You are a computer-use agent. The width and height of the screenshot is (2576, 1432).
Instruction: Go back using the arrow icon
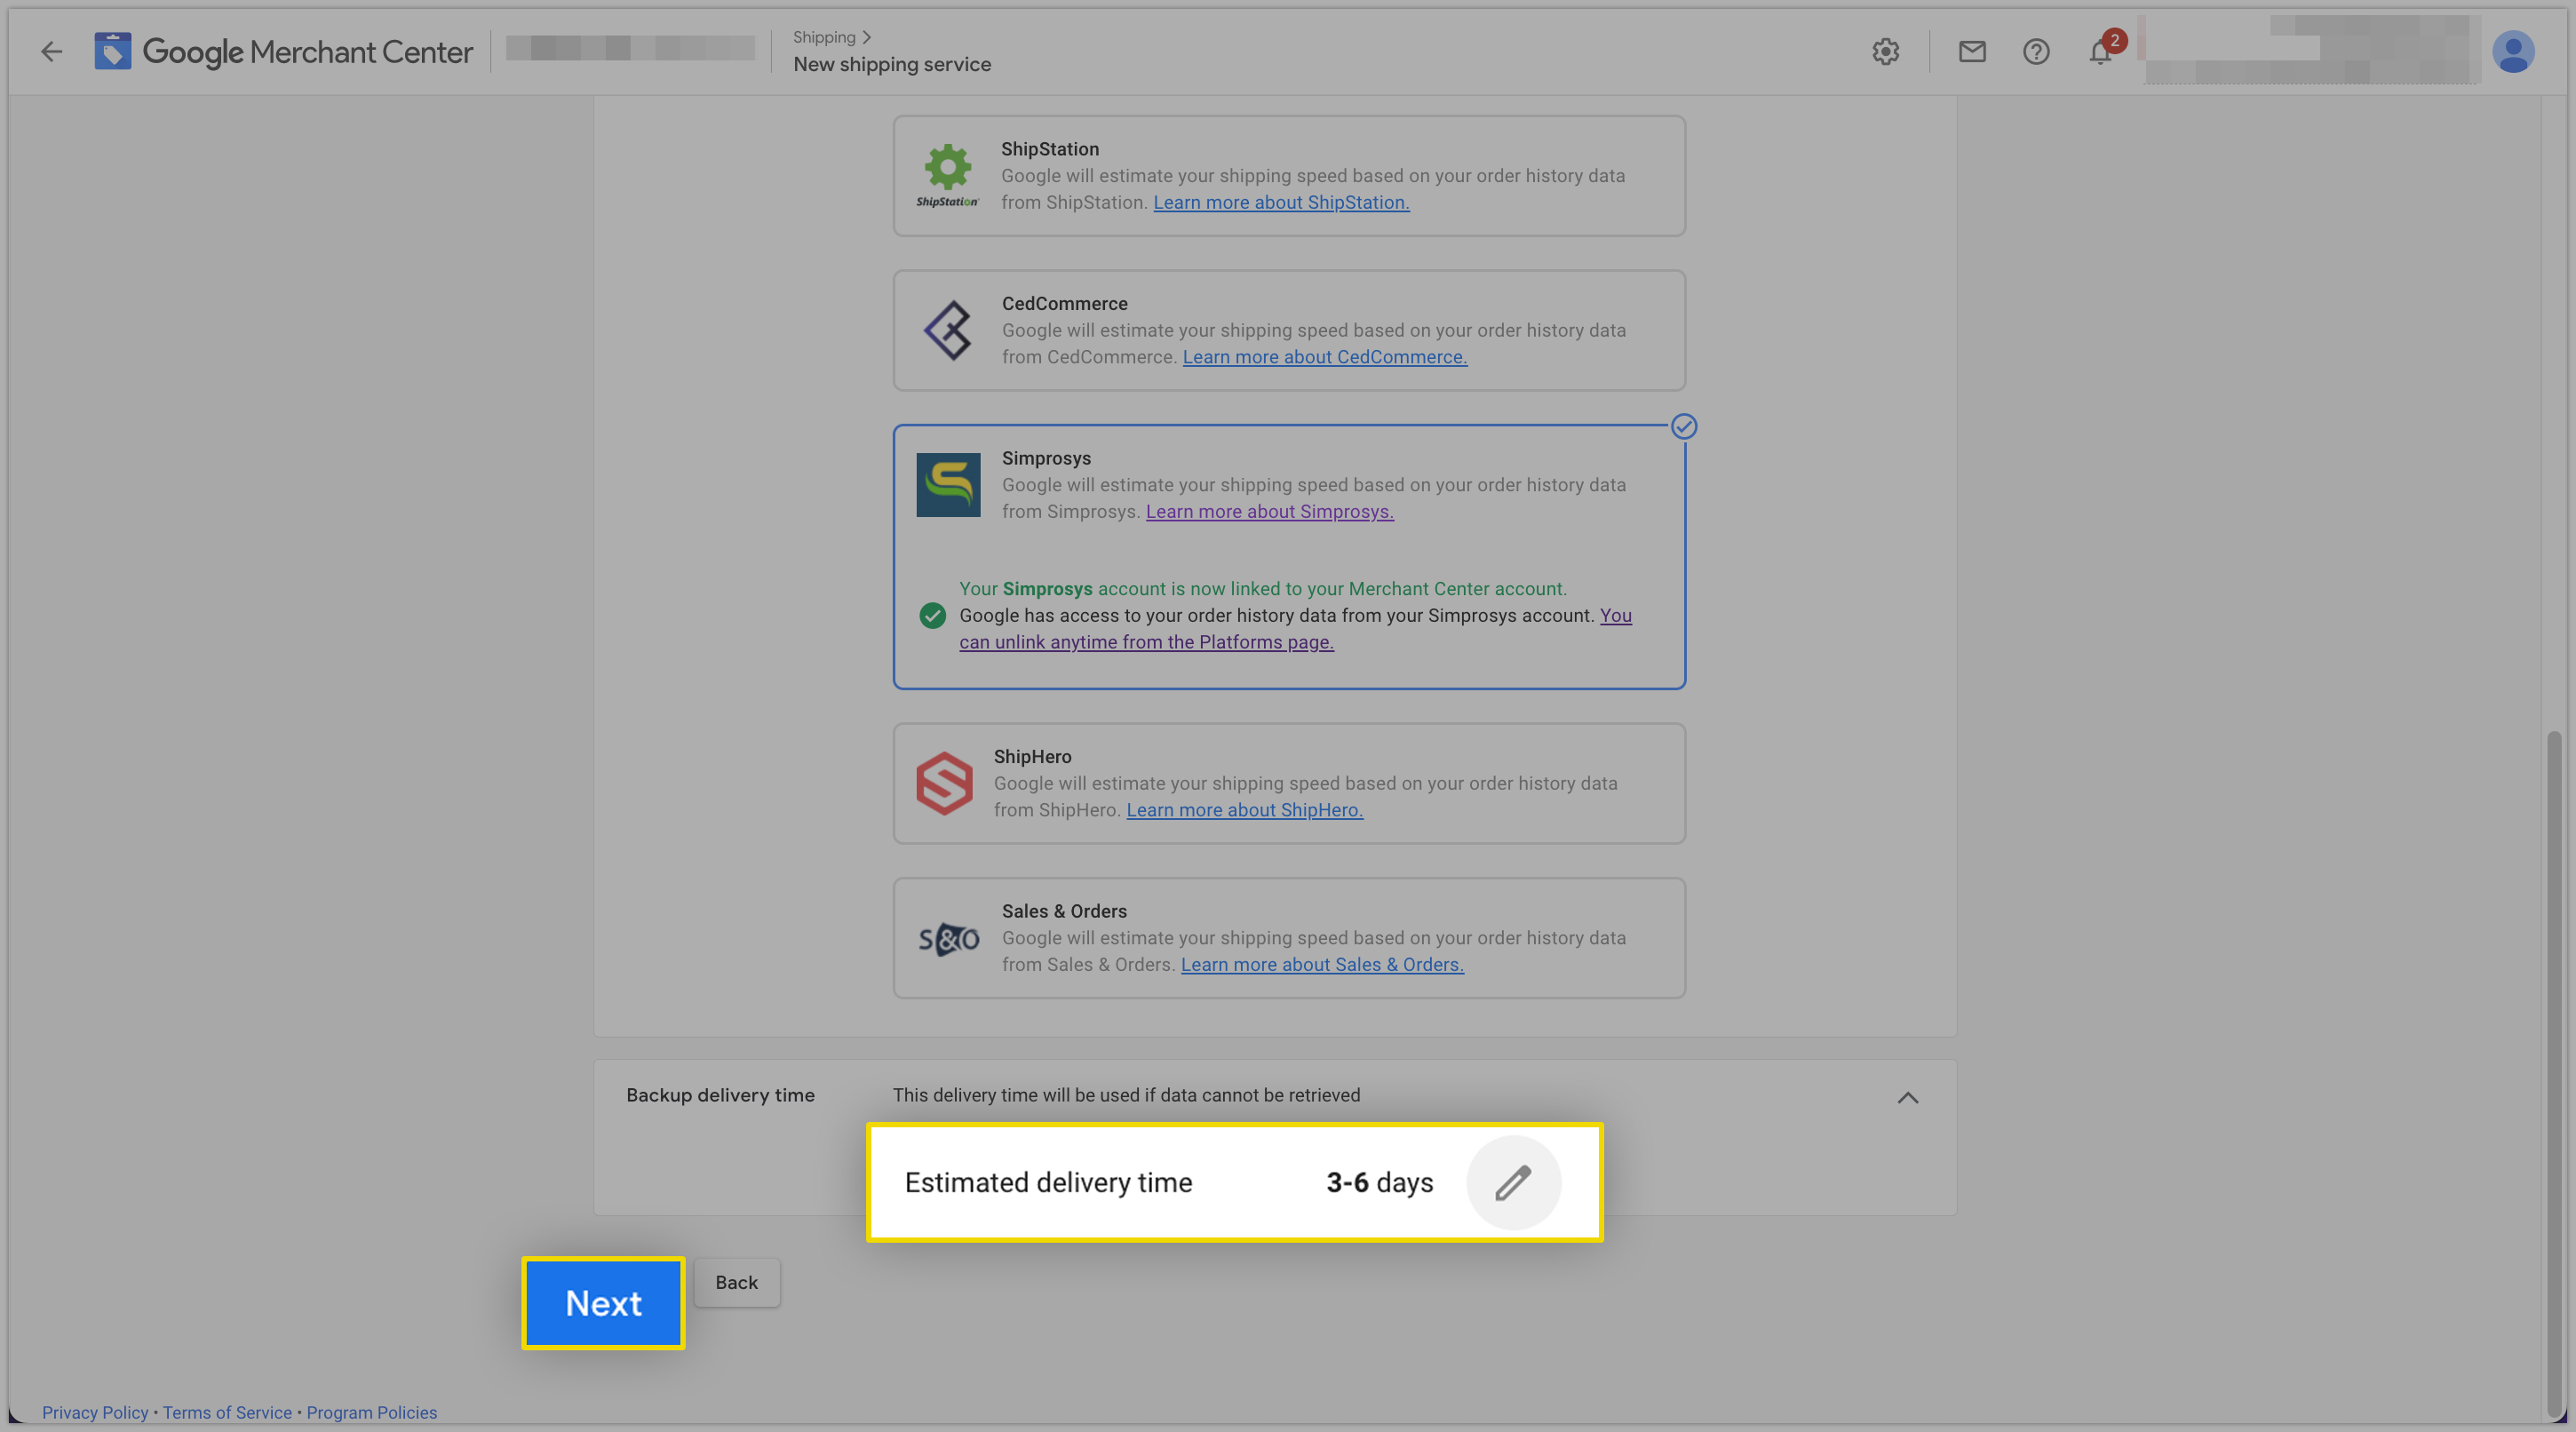click(x=51, y=51)
